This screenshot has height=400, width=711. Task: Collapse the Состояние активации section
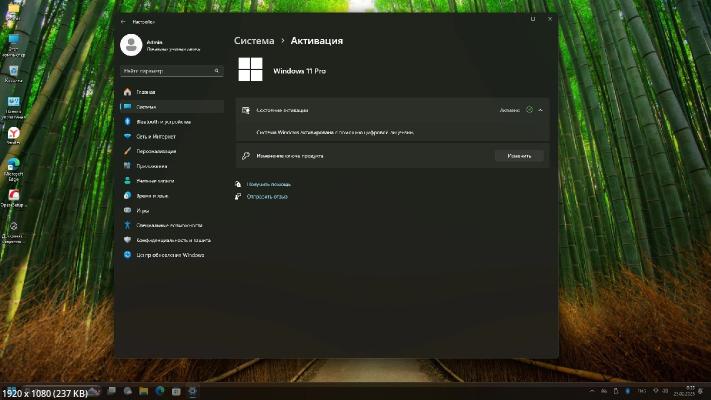click(541, 110)
